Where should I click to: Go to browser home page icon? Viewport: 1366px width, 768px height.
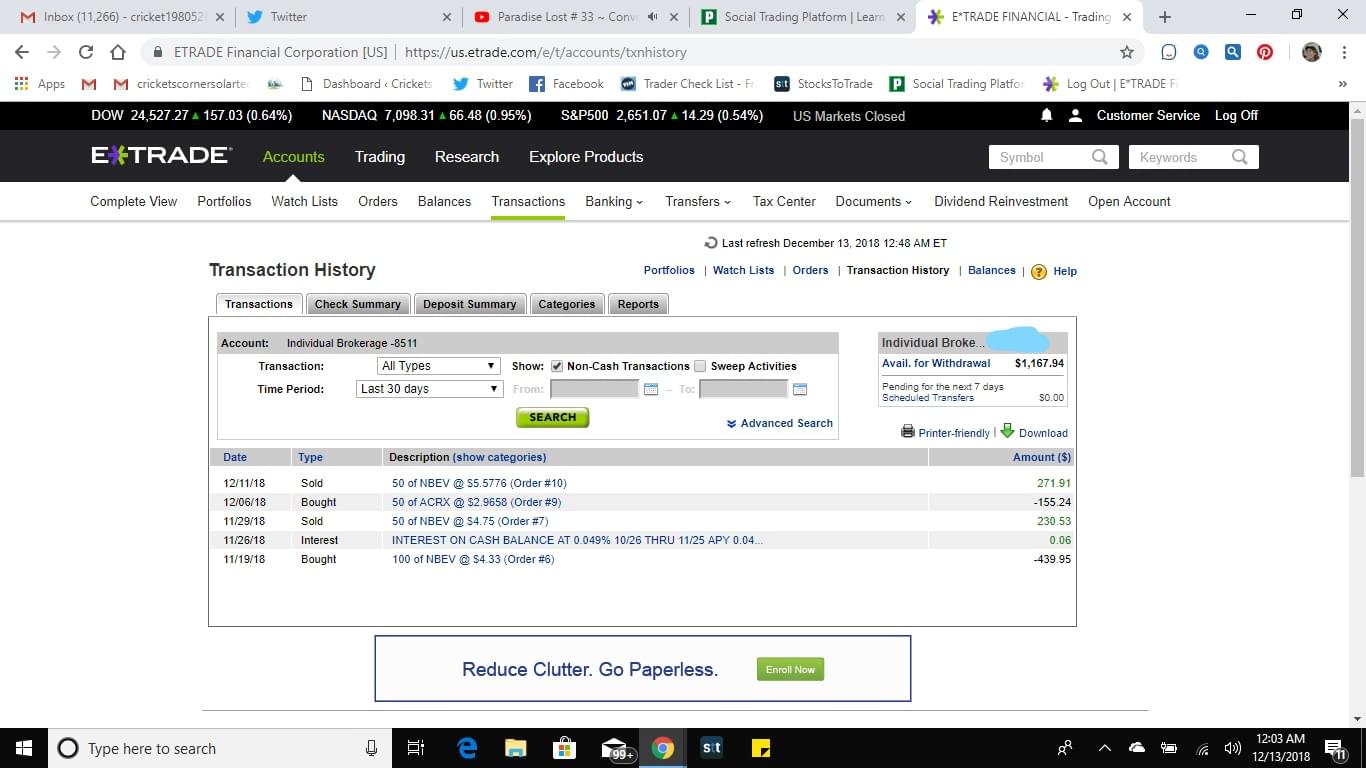118,52
